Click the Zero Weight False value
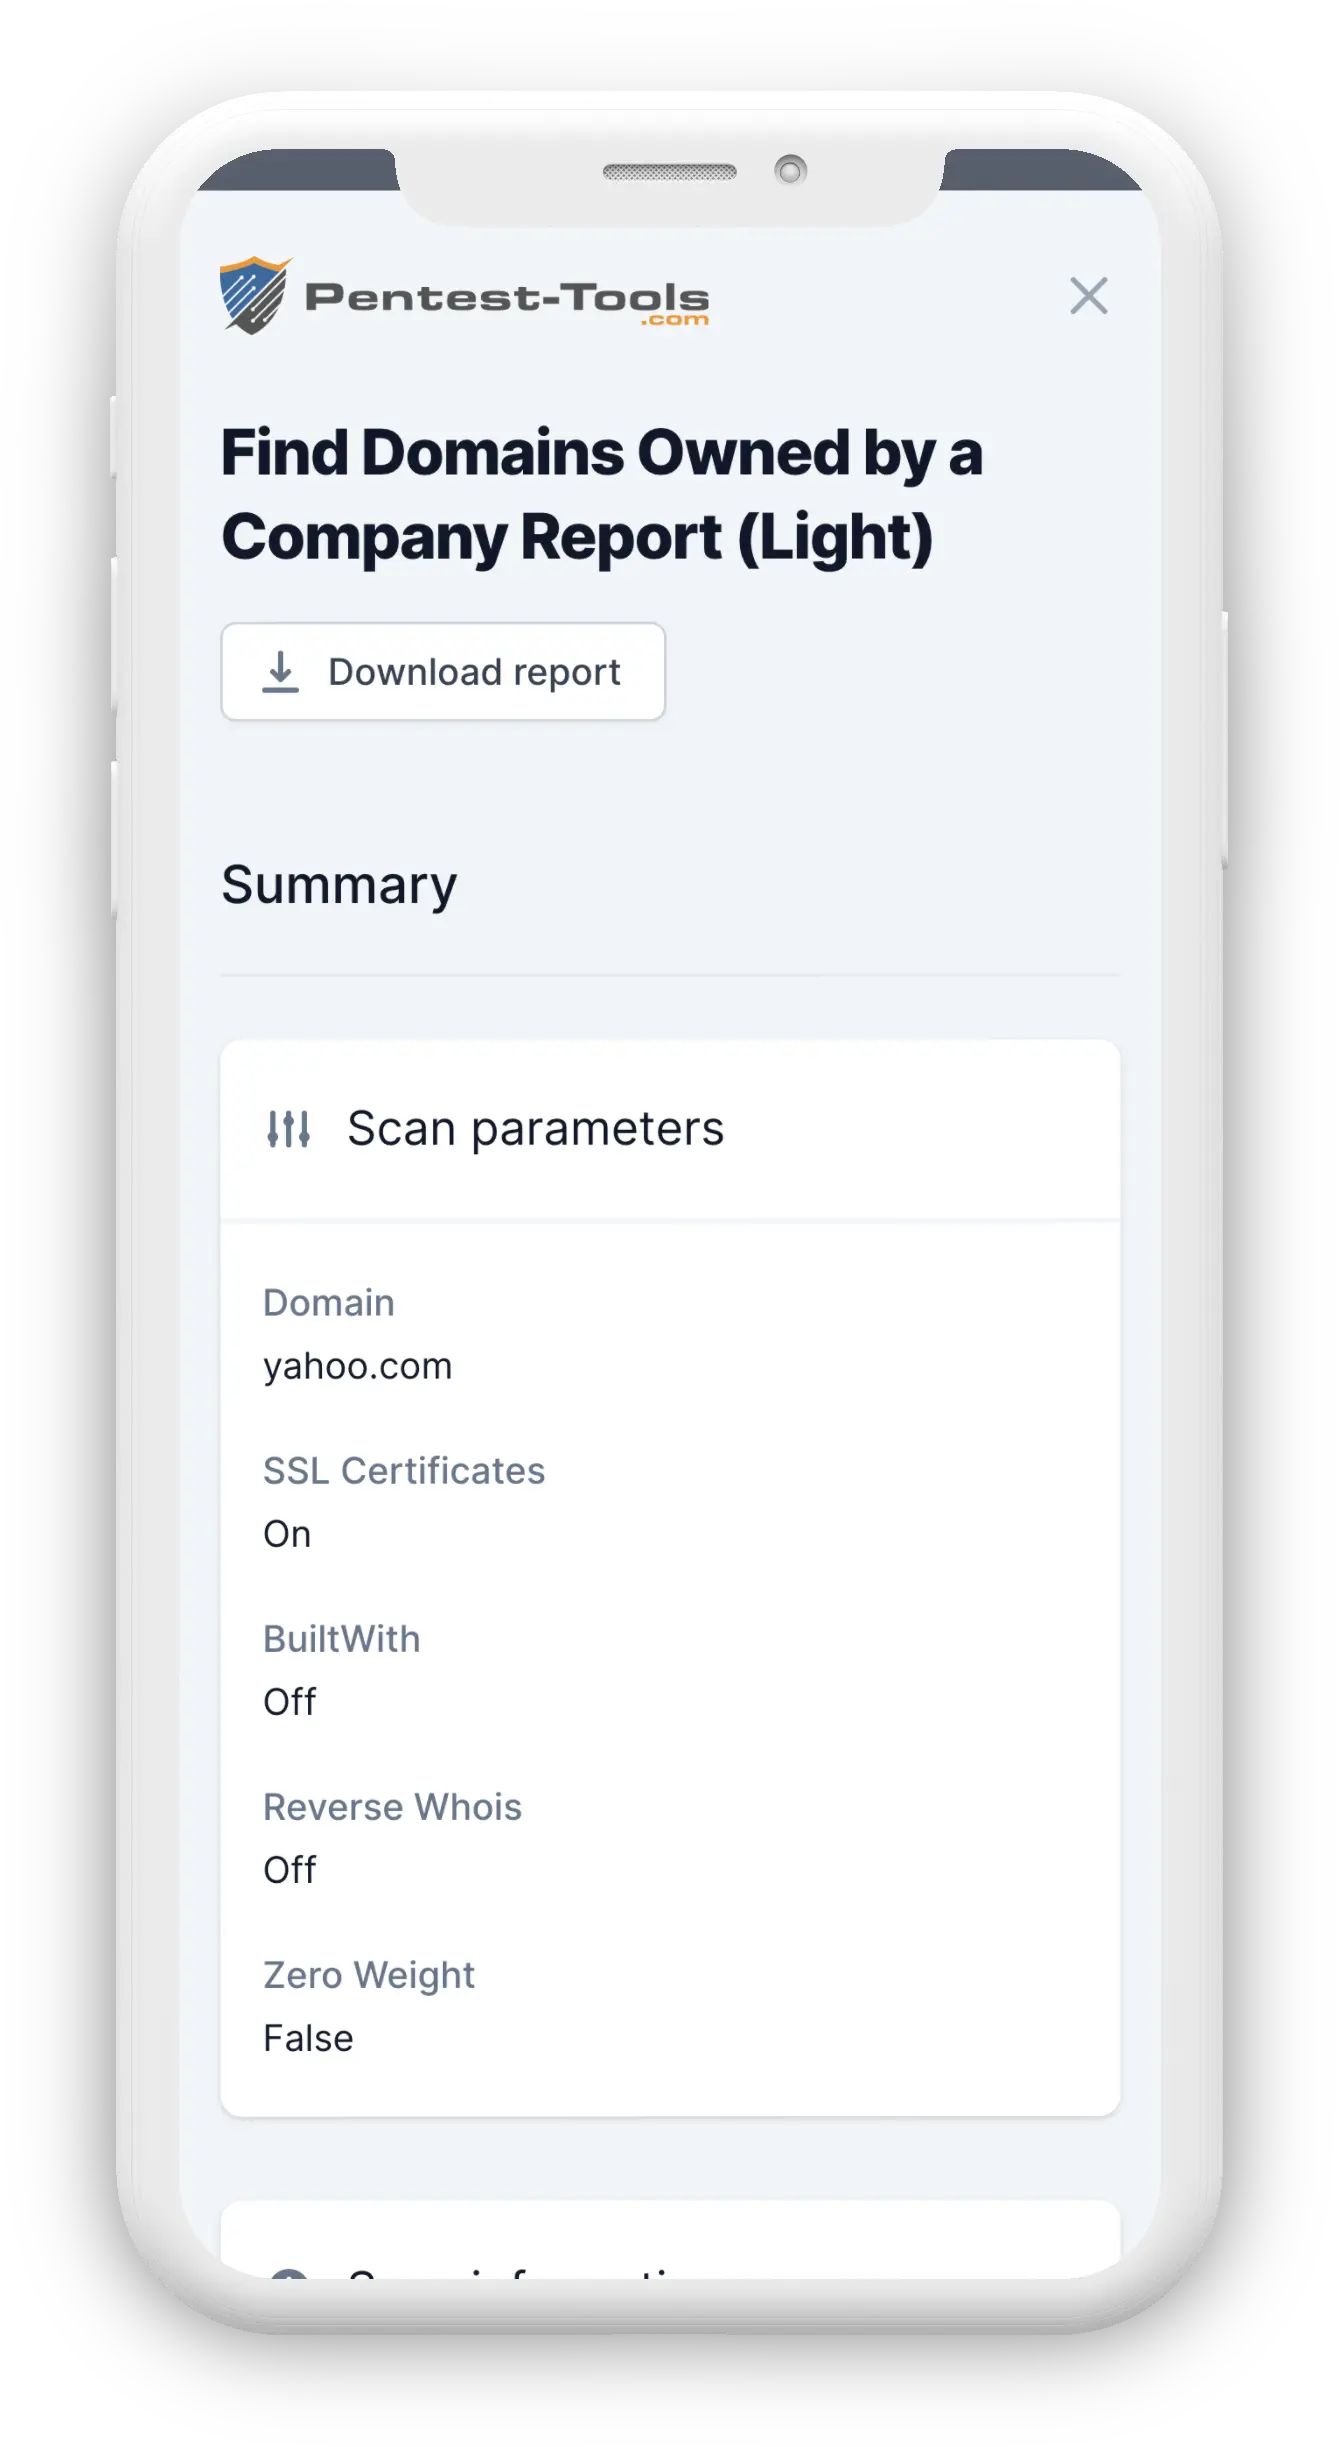 (x=308, y=2038)
